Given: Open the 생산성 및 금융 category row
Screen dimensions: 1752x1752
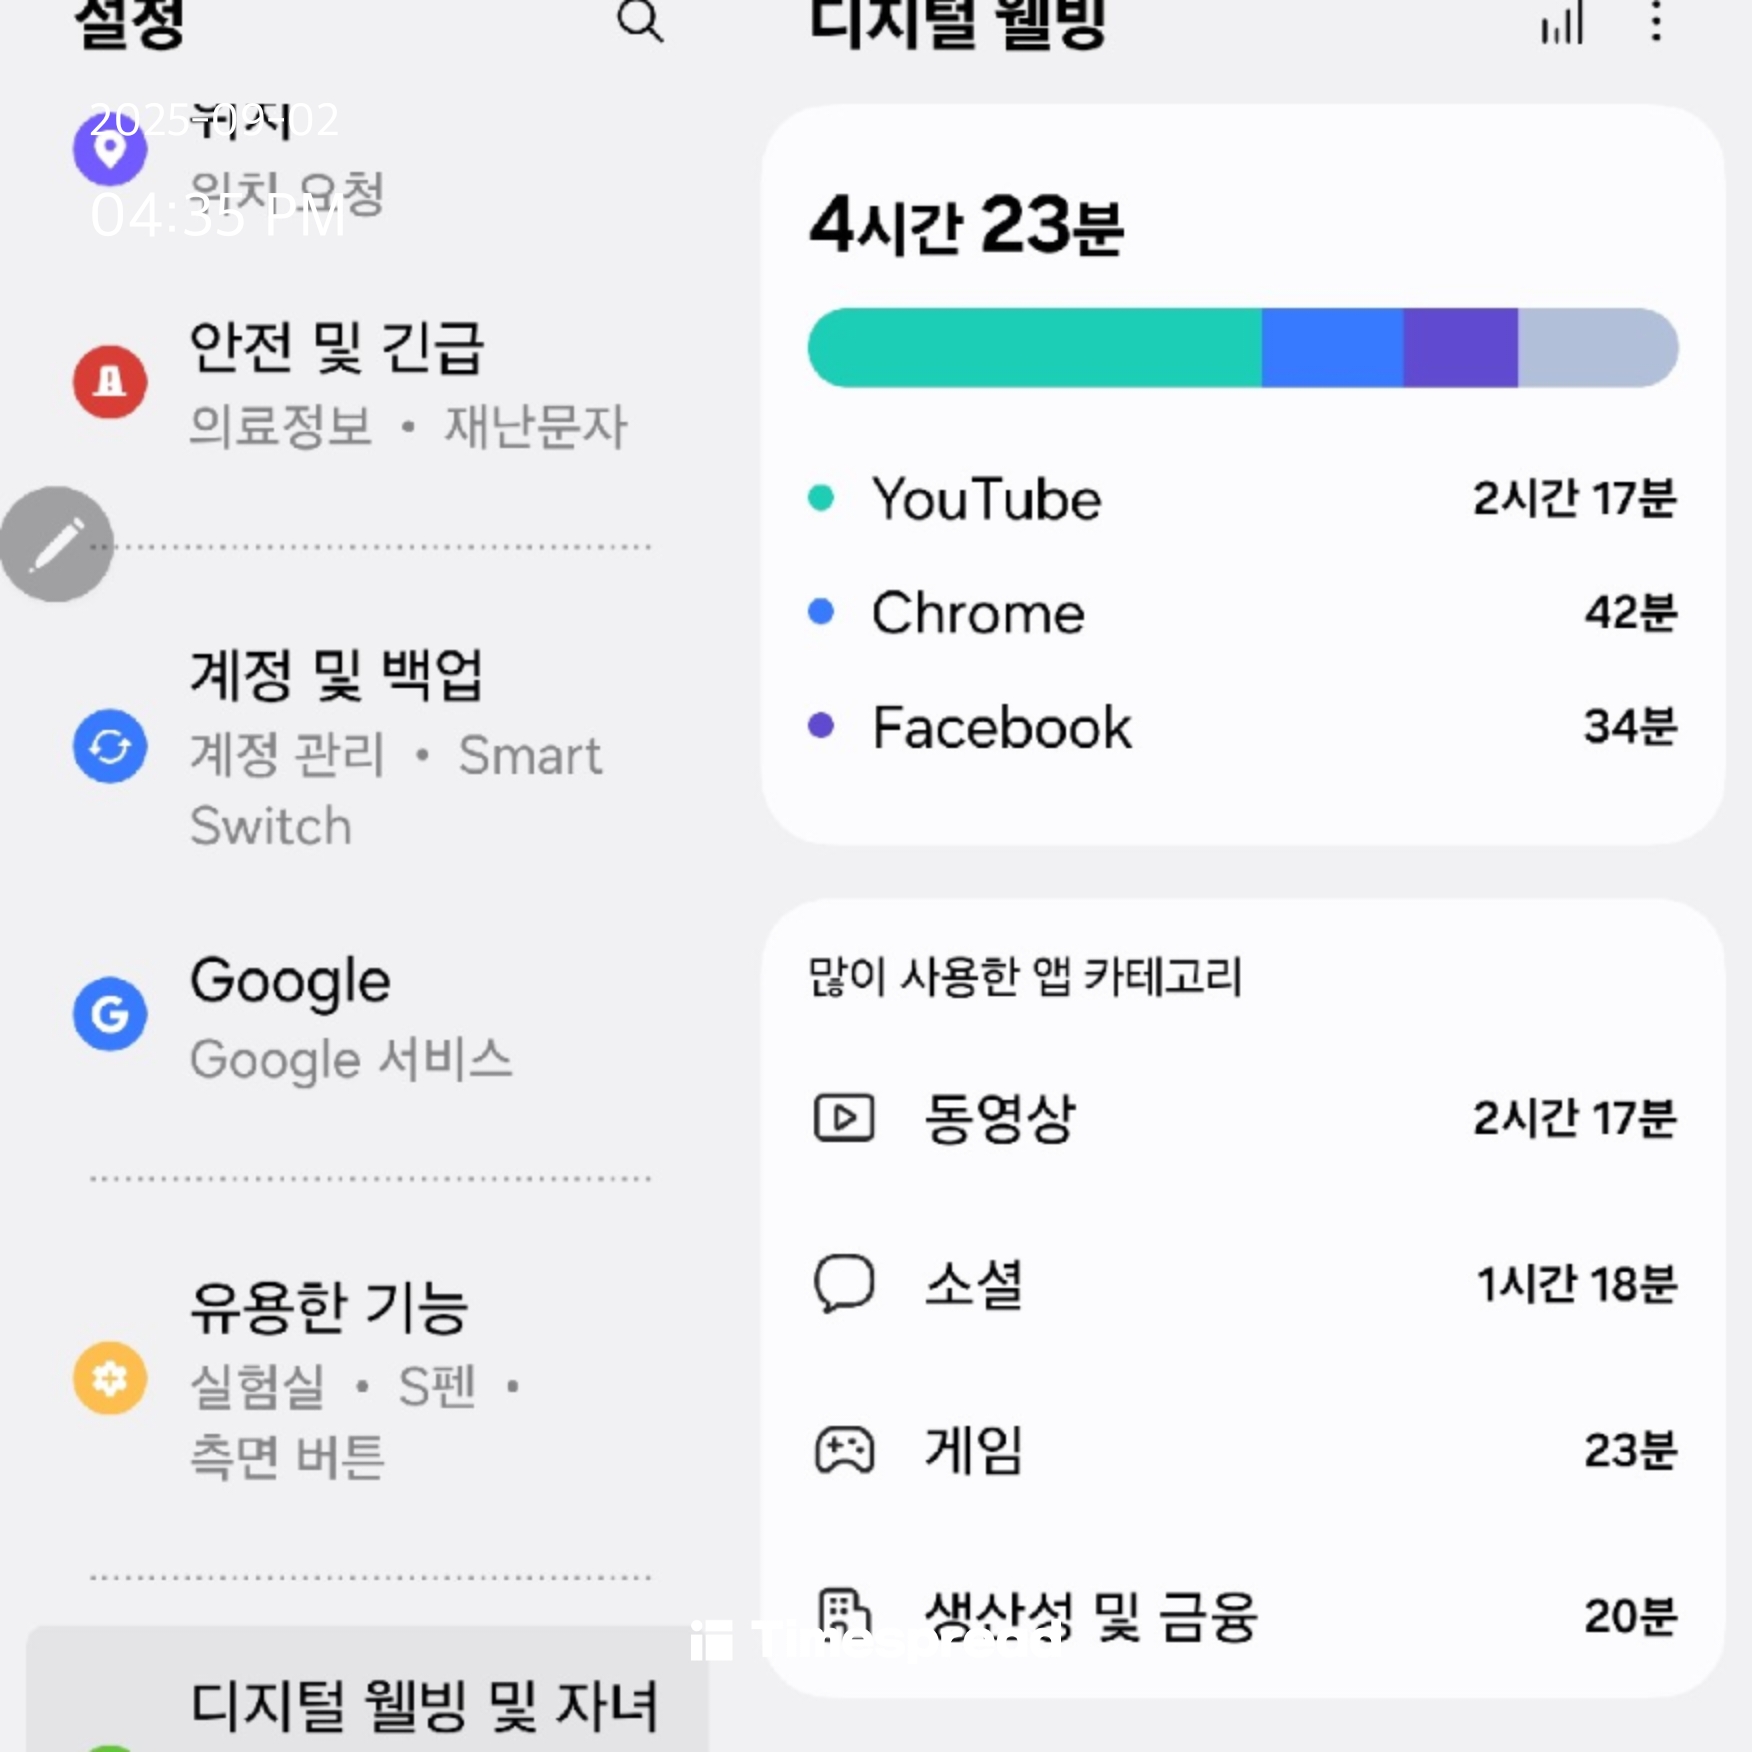Looking at the screenshot, I should [1244, 1616].
